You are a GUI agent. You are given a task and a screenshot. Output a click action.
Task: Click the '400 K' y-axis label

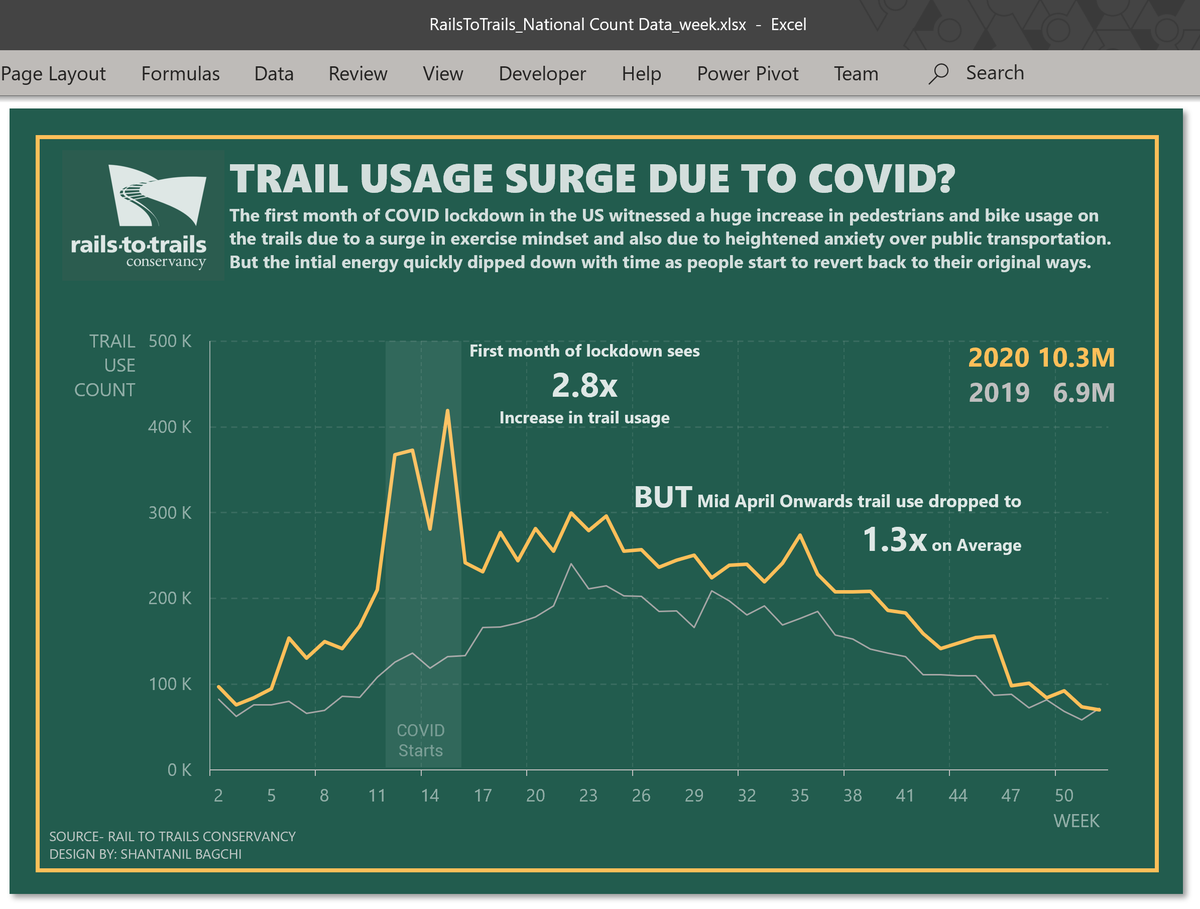170,427
